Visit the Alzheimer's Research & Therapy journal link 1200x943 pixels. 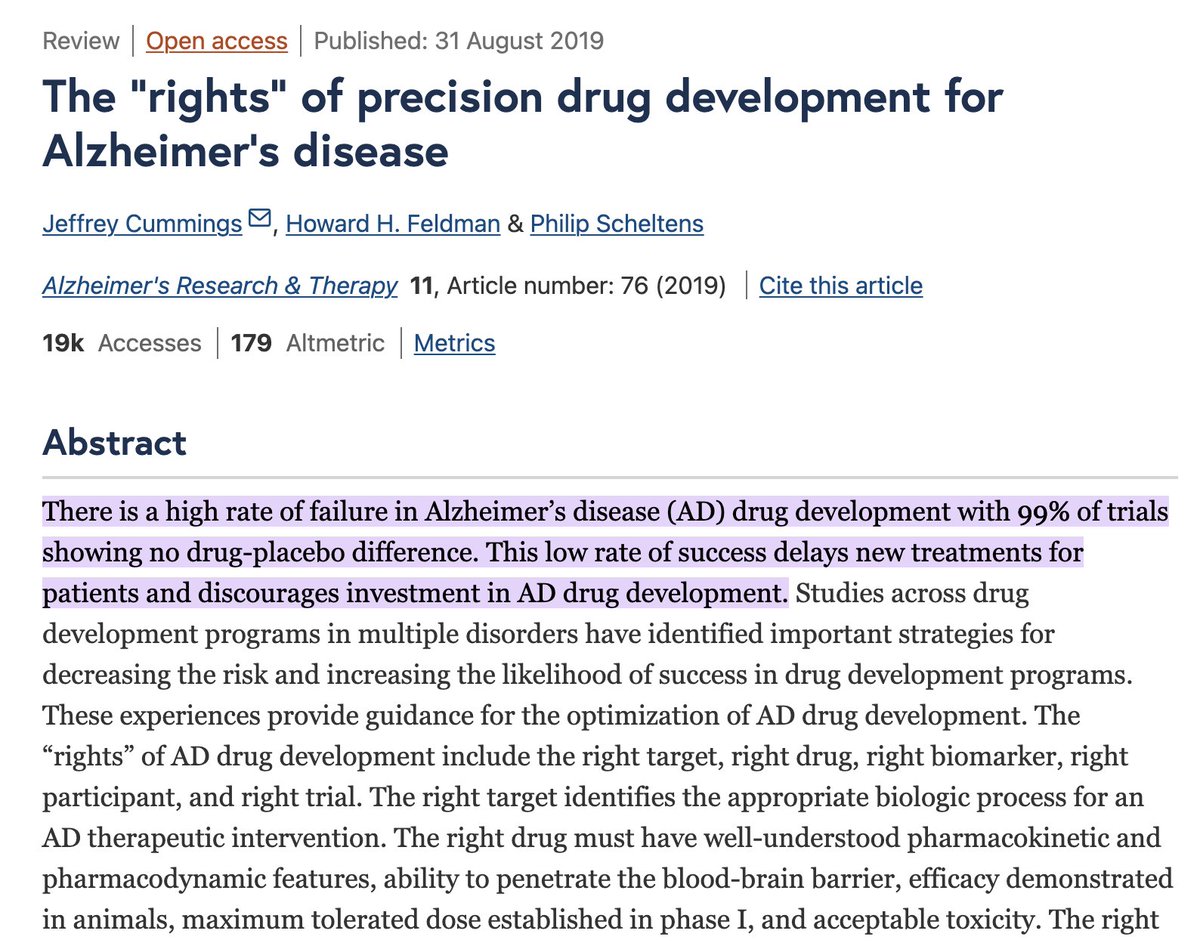tap(220, 285)
